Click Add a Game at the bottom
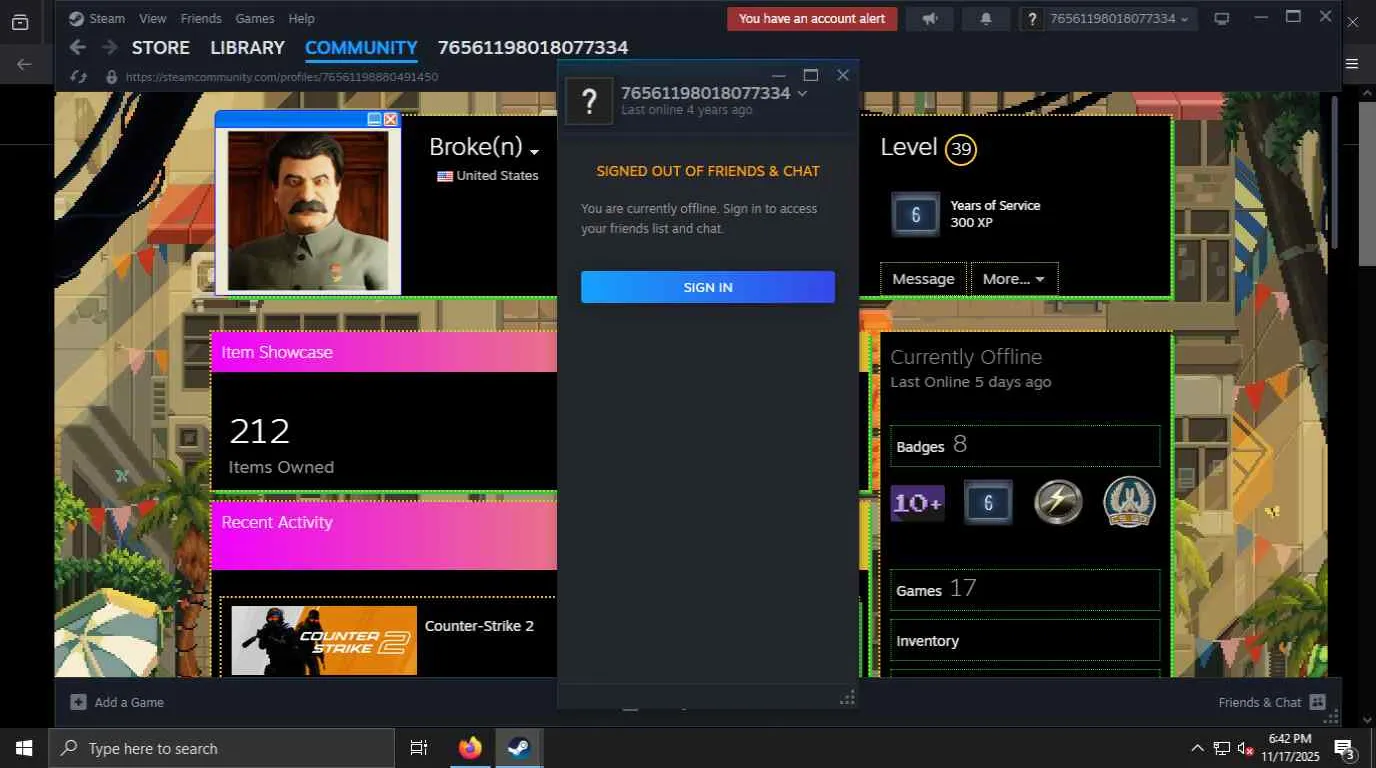This screenshot has height=768, width=1376. click(x=117, y=702)
